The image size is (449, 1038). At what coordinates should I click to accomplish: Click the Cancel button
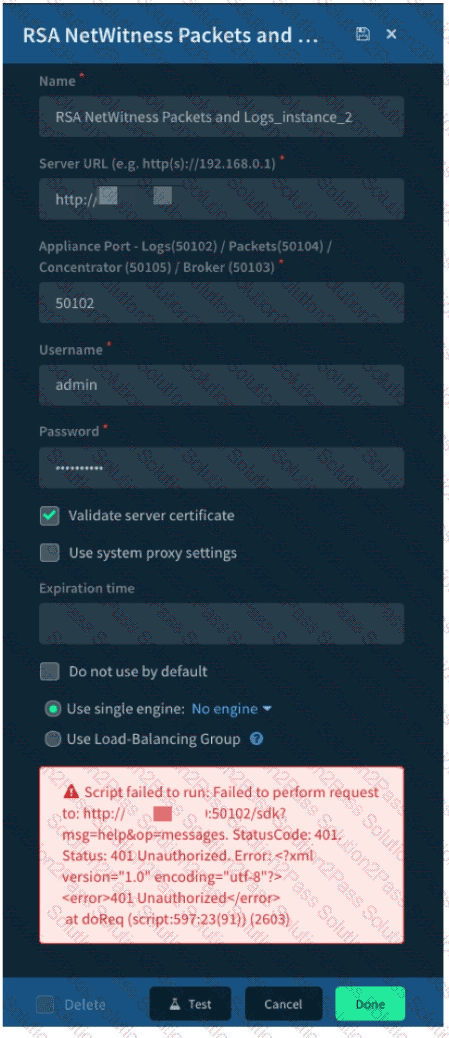coord(283,1004)
